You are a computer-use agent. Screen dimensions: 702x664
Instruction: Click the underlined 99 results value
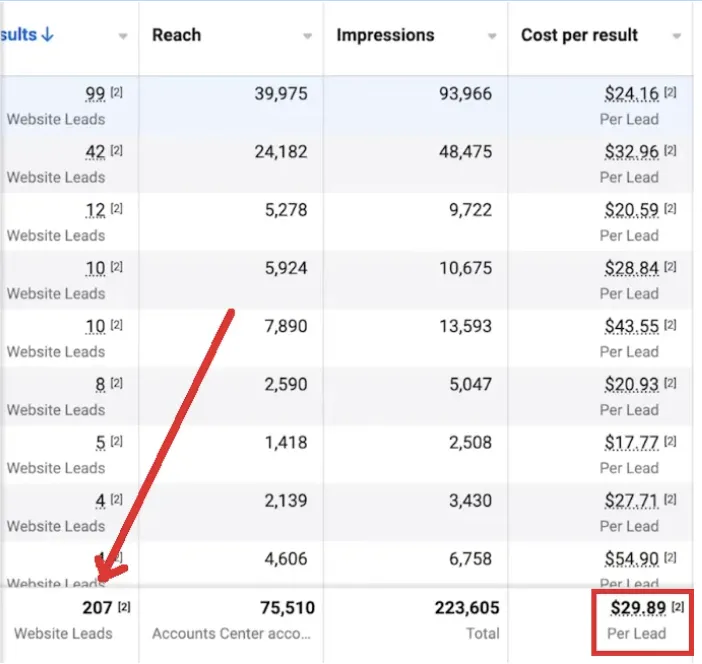pyautogui.click(x=95, y=94)
